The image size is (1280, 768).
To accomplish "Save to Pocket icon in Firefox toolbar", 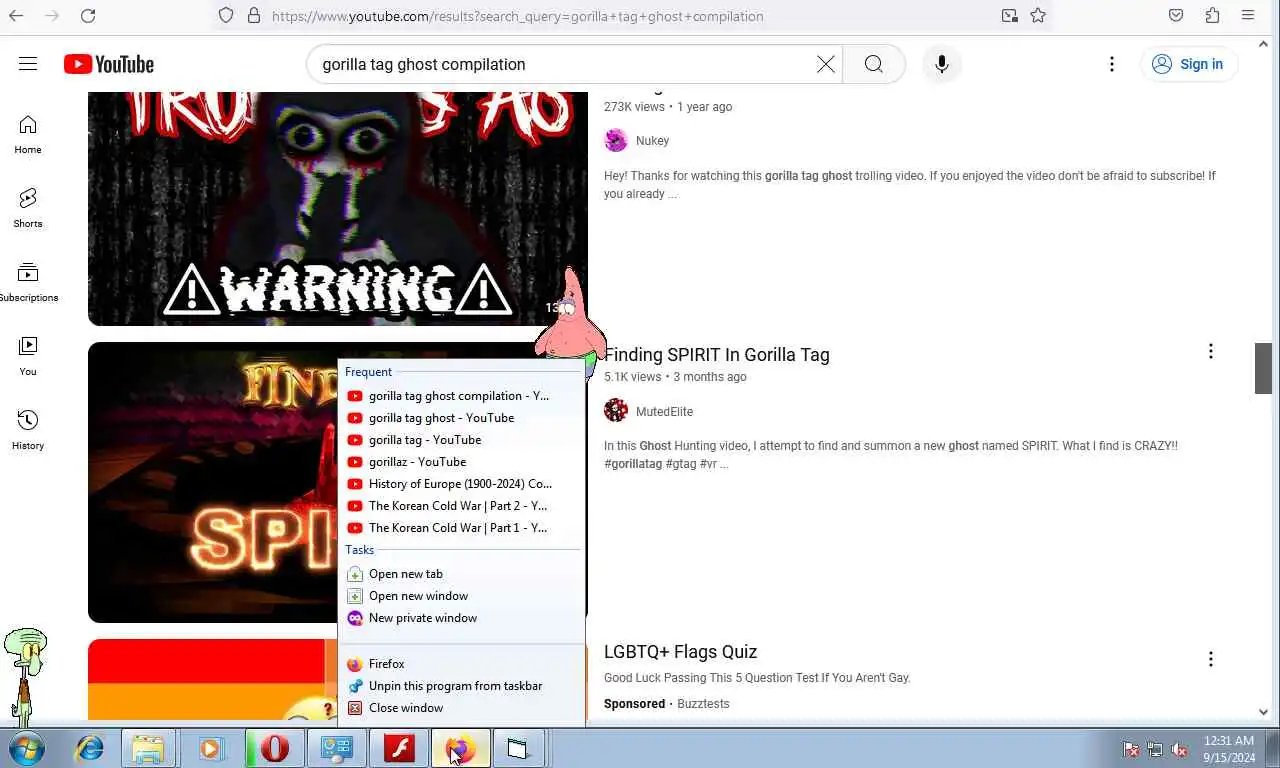I will (x=1176, y=16).
